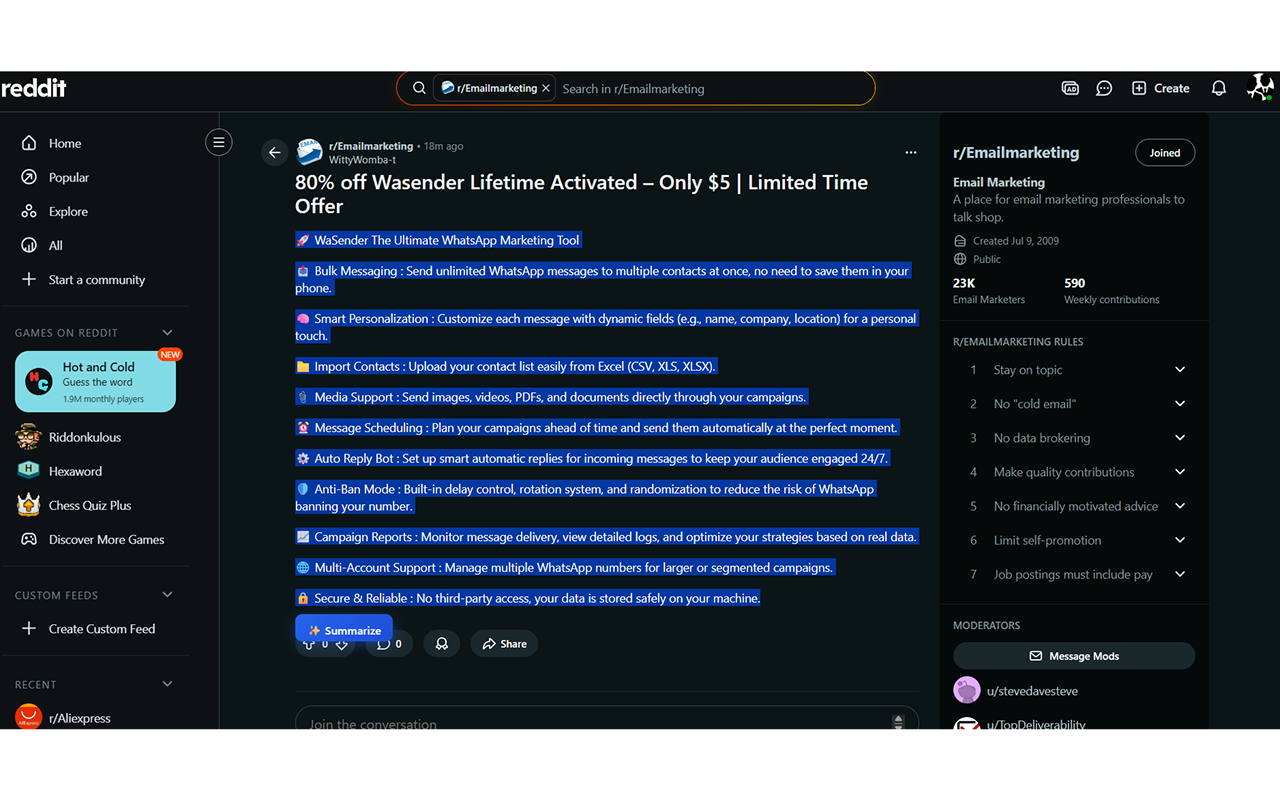Collapse the Recent section
The width and height of the screenshot is (1280, 800).
tap(167, 684)
